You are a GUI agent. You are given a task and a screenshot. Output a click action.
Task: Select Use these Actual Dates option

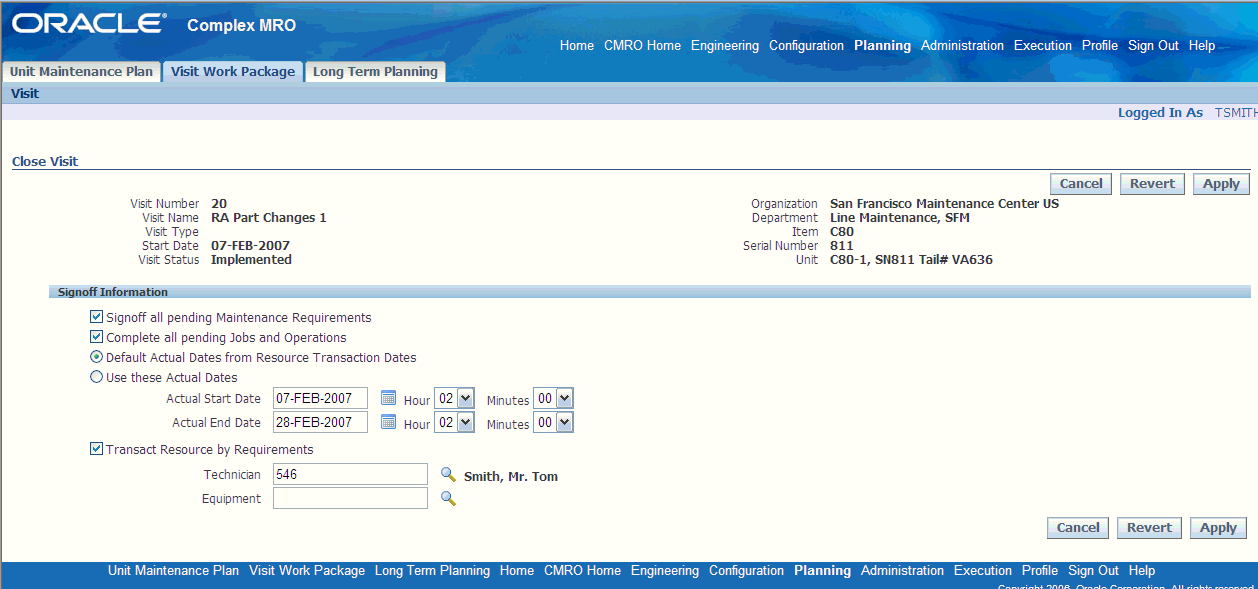coord(97,377)
